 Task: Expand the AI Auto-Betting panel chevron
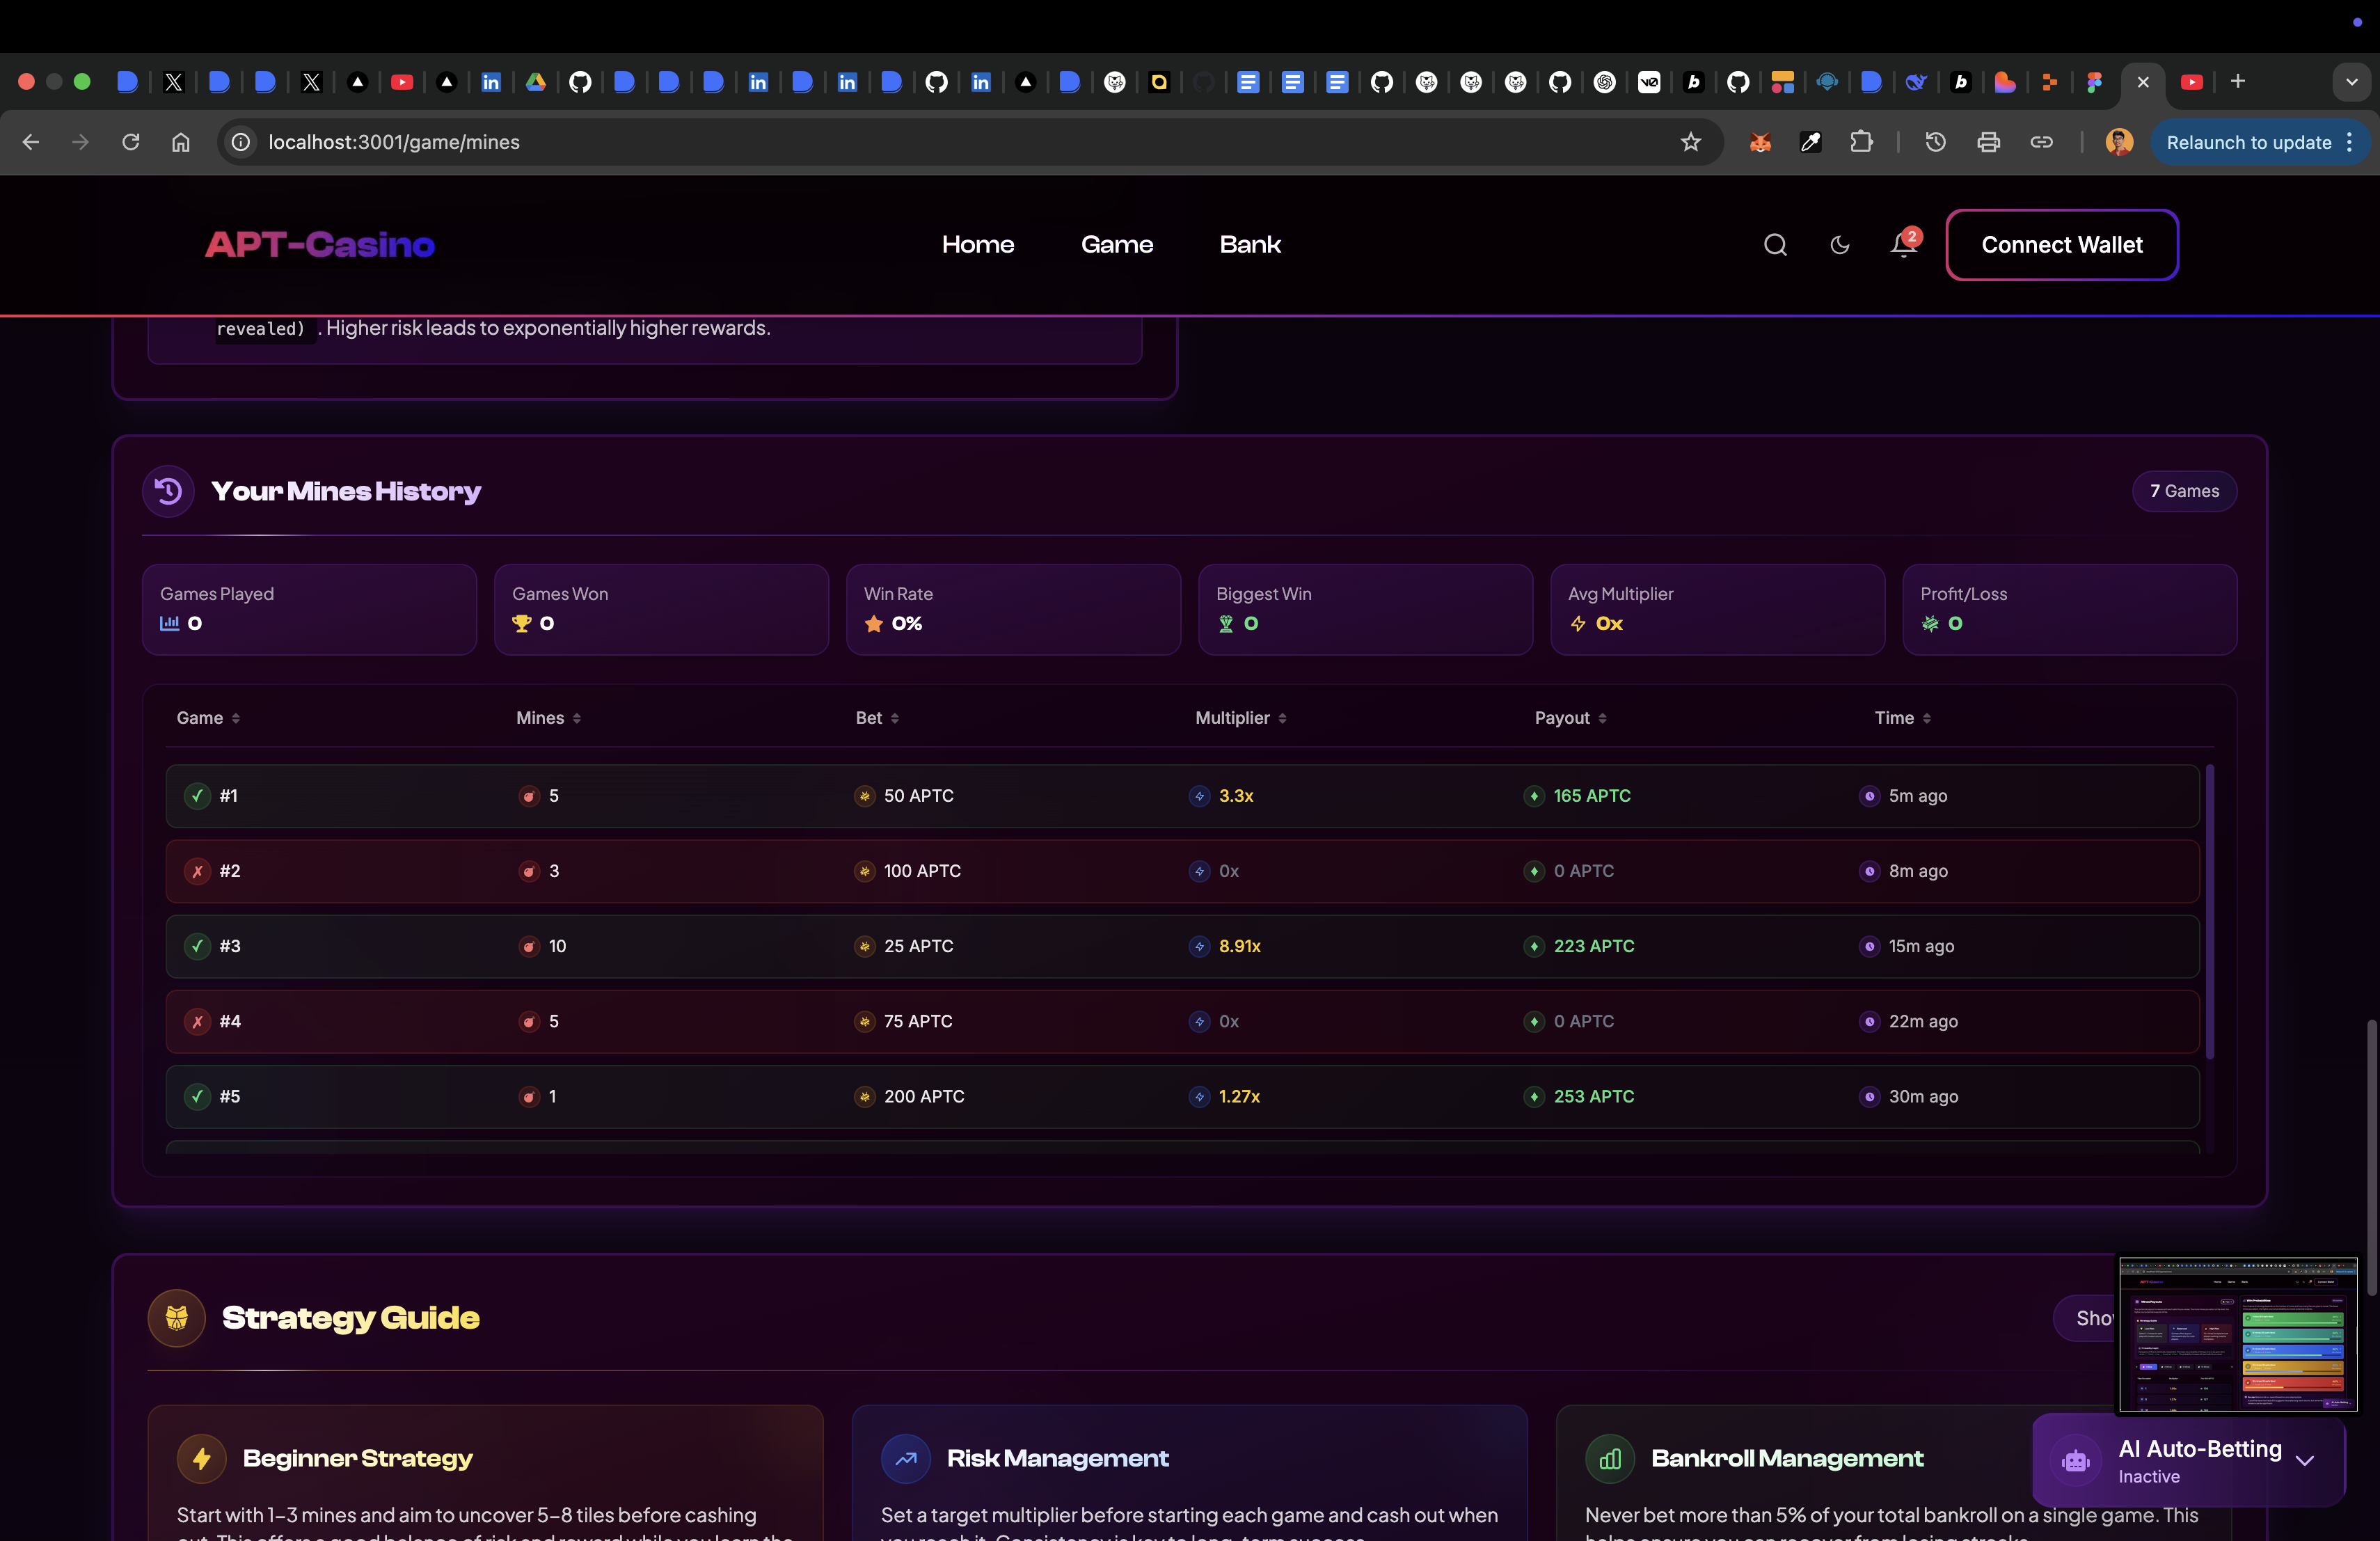tap(2305, 1461)
